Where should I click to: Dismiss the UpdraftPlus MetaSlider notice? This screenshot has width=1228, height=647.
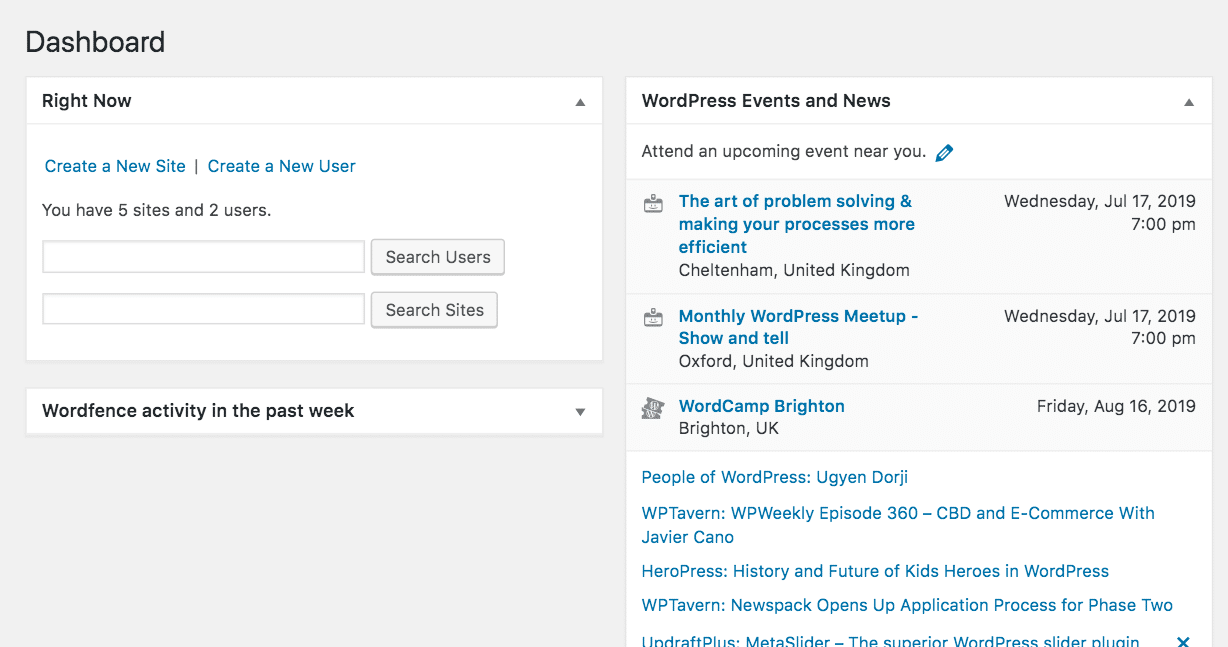[1183, 641]
